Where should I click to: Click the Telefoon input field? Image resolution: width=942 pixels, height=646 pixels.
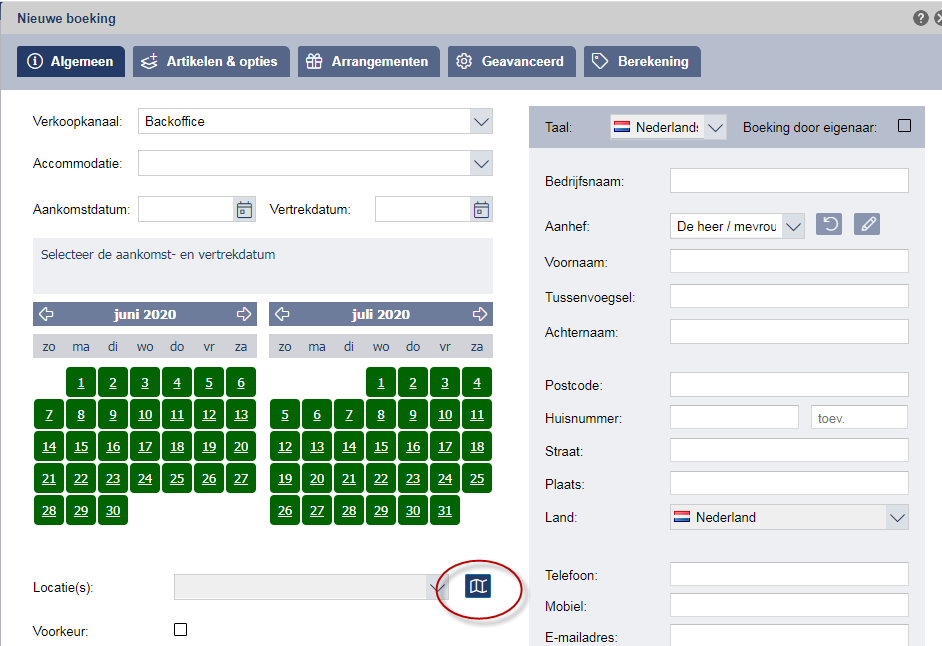[789, 574]
